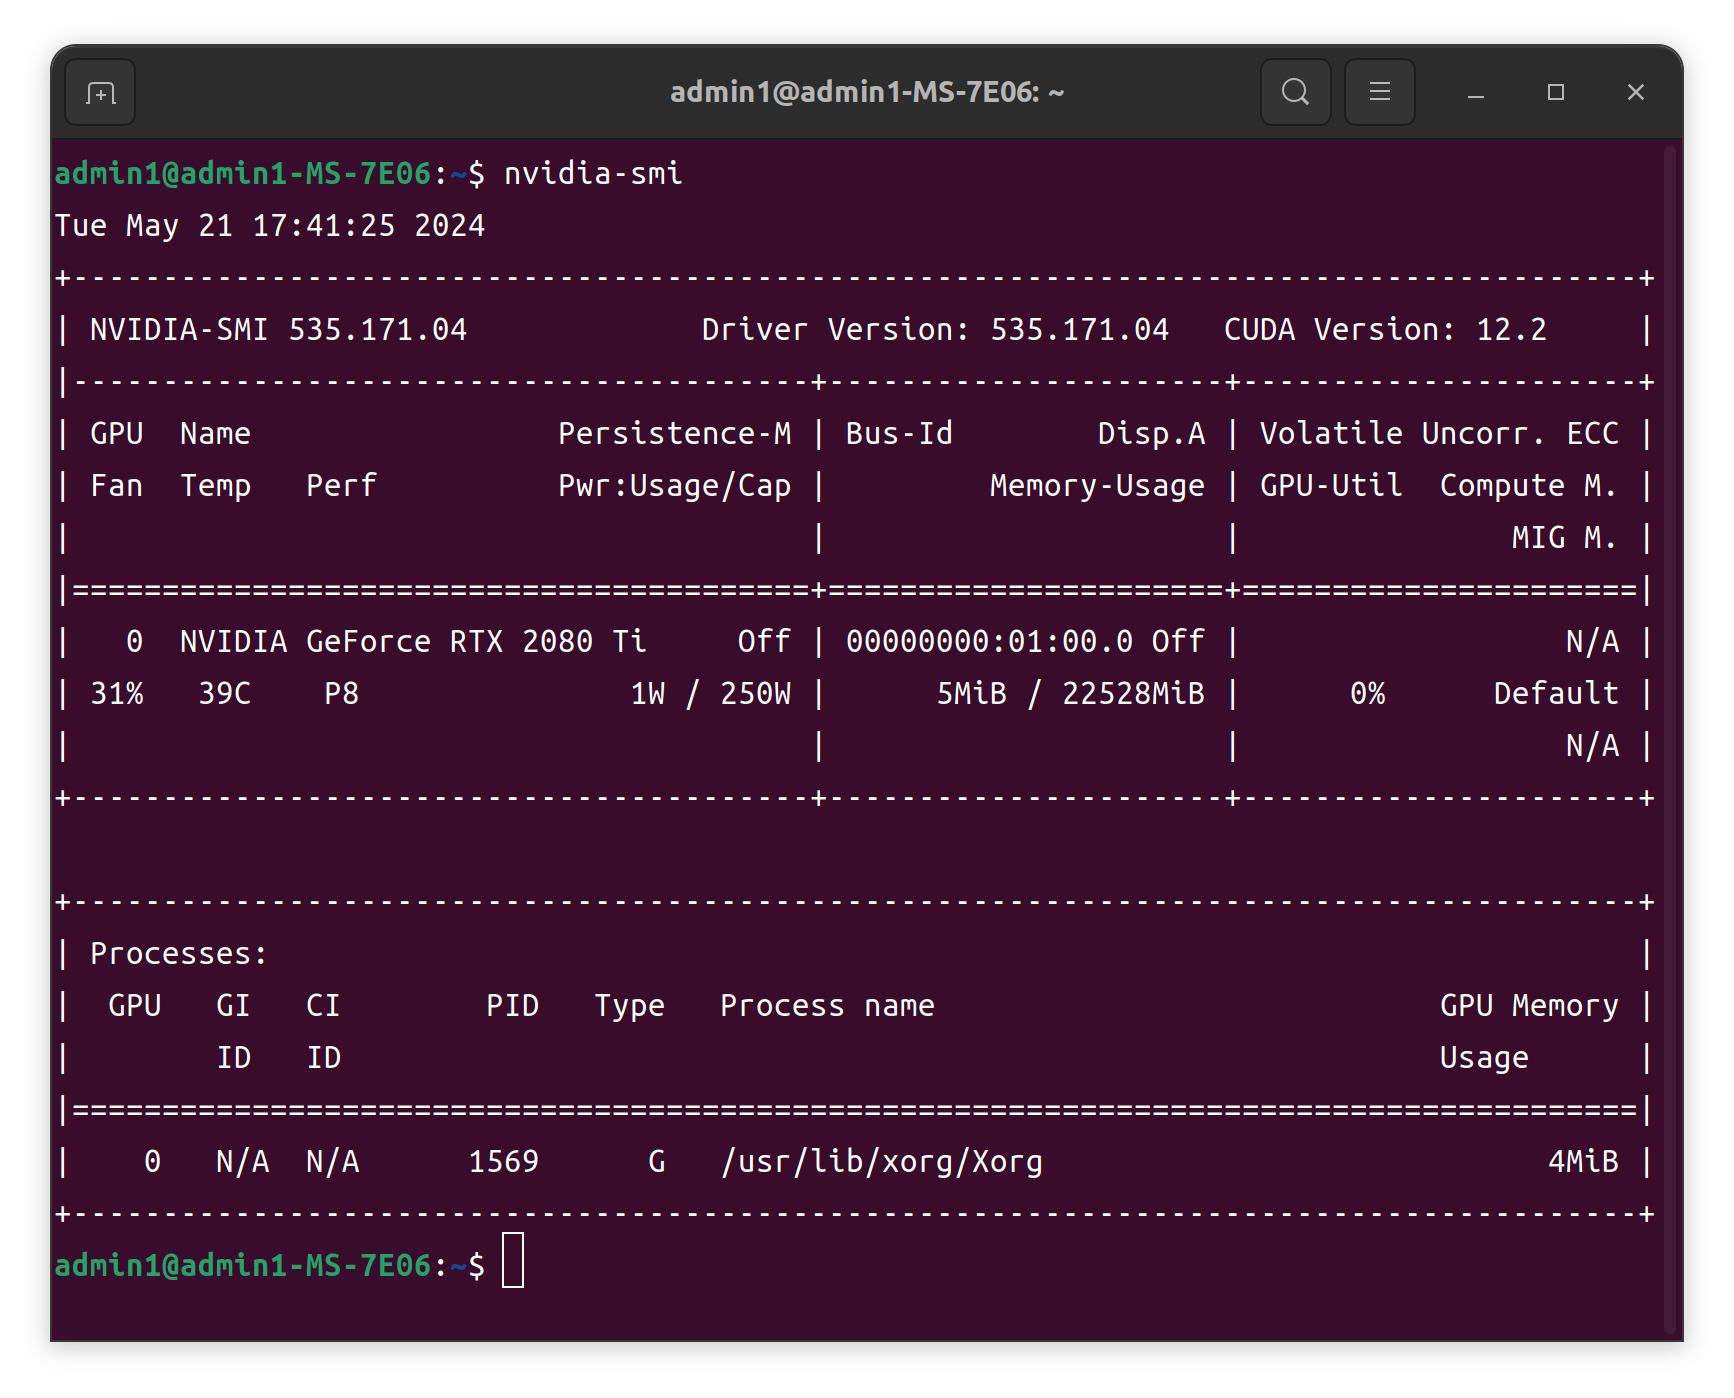The image size is (1734, 1398).
Task: Click GPU name NVIDIA GeForce RTX 2080 Ti
Action: click(413, 642)
